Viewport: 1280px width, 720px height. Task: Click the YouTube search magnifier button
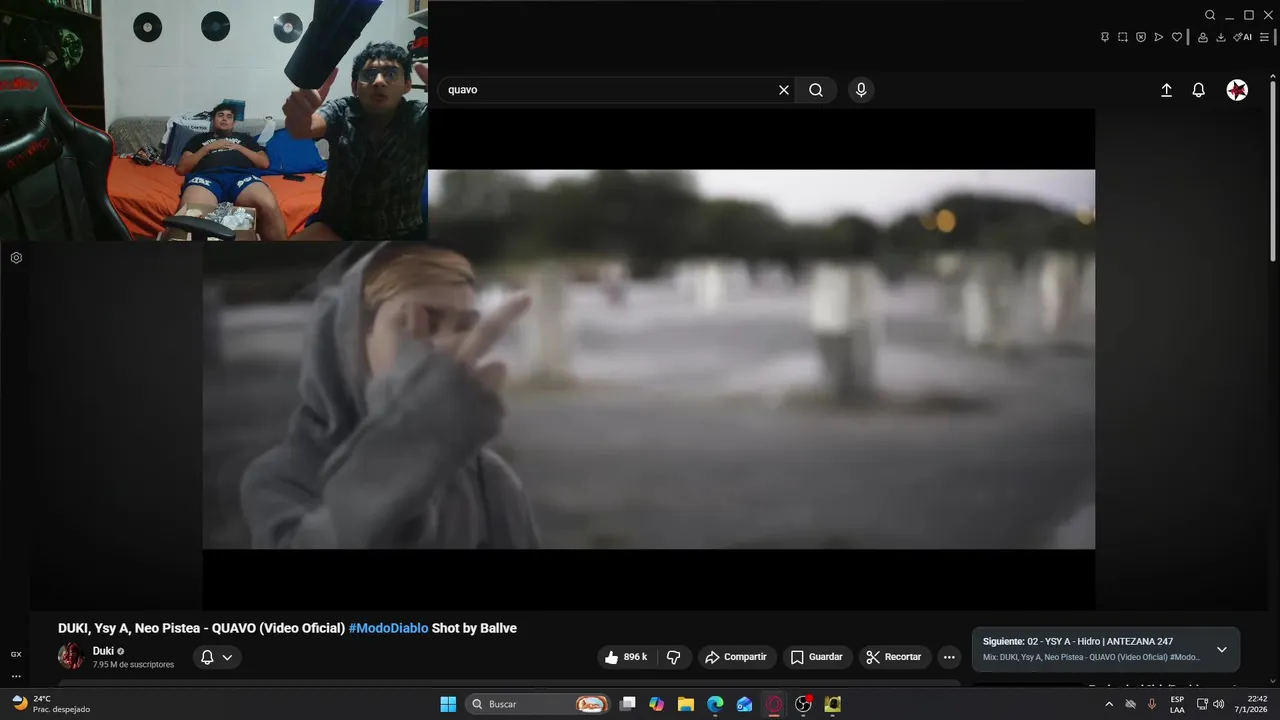pos(816,90)
